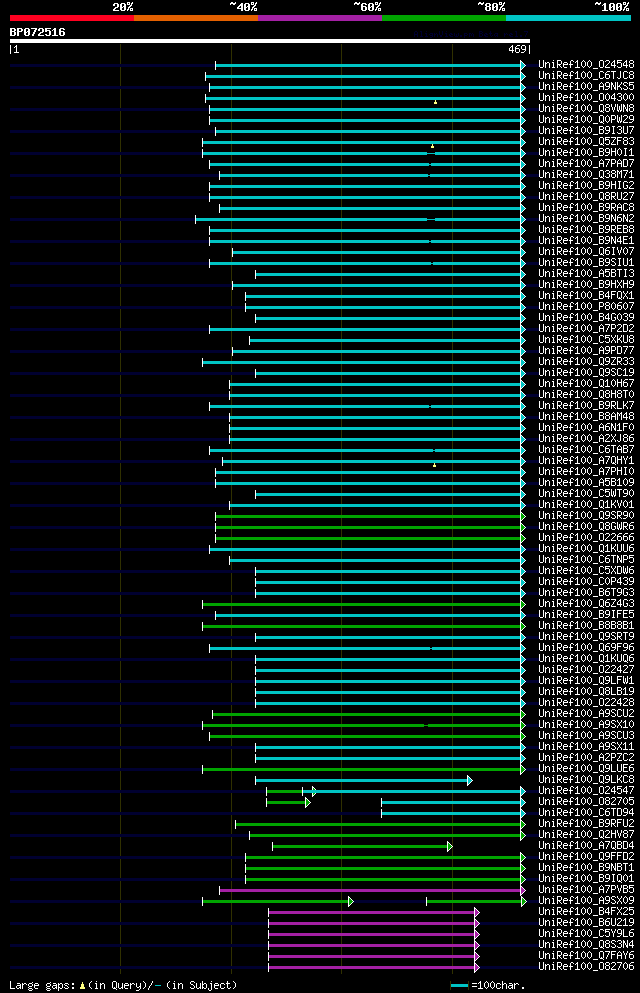Open the hit UniRef100_A9NKS5

586,86
